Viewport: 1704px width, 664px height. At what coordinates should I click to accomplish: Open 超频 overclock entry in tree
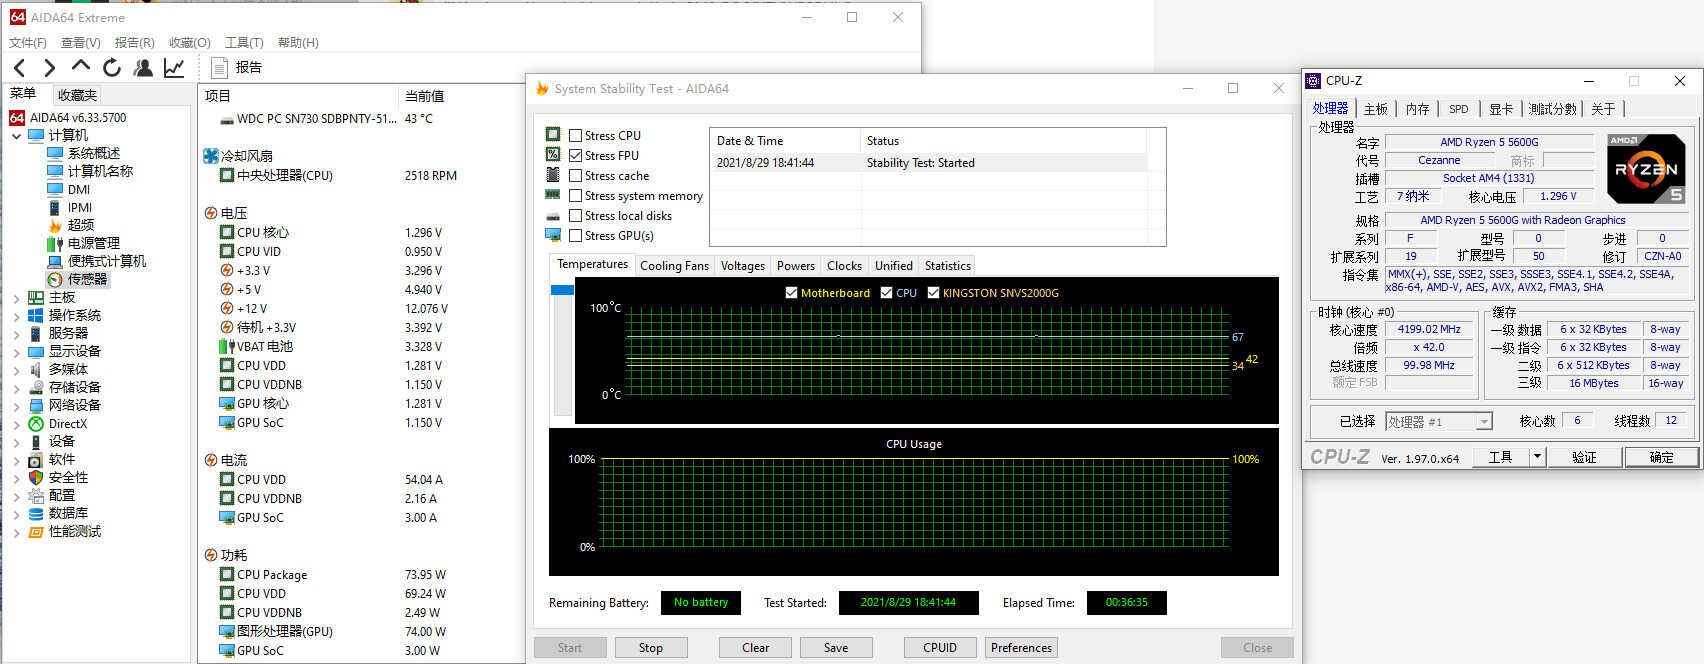[81, 225]
